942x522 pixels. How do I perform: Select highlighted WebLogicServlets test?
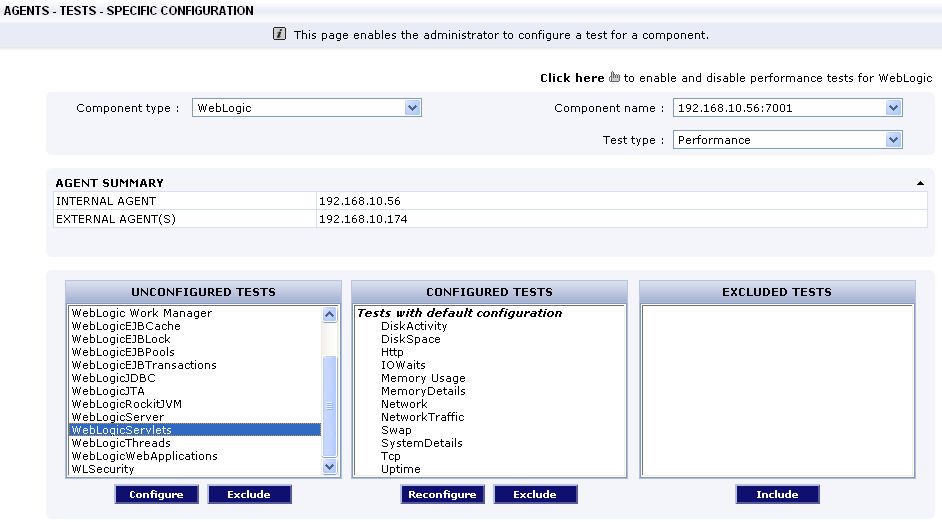tap(195, 430)
